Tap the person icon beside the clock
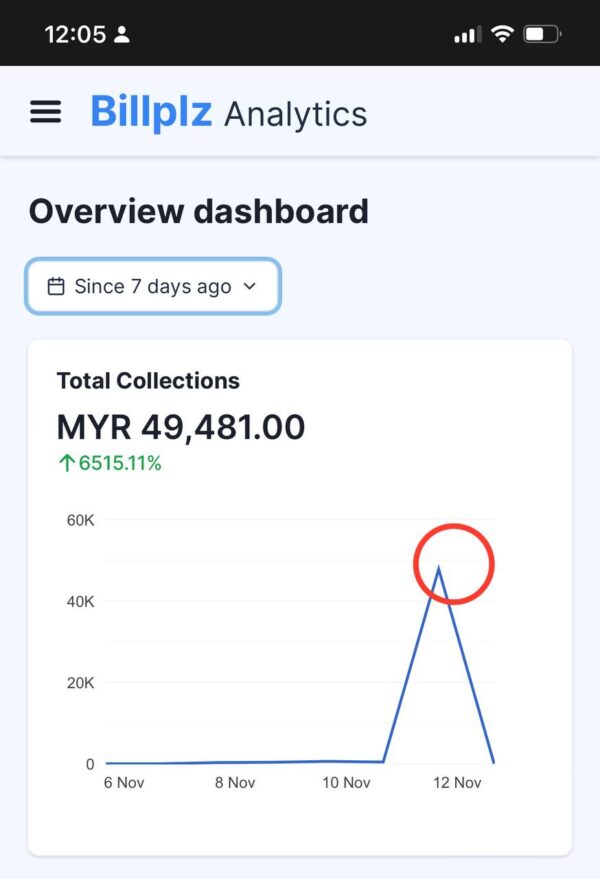 point(122,35)
